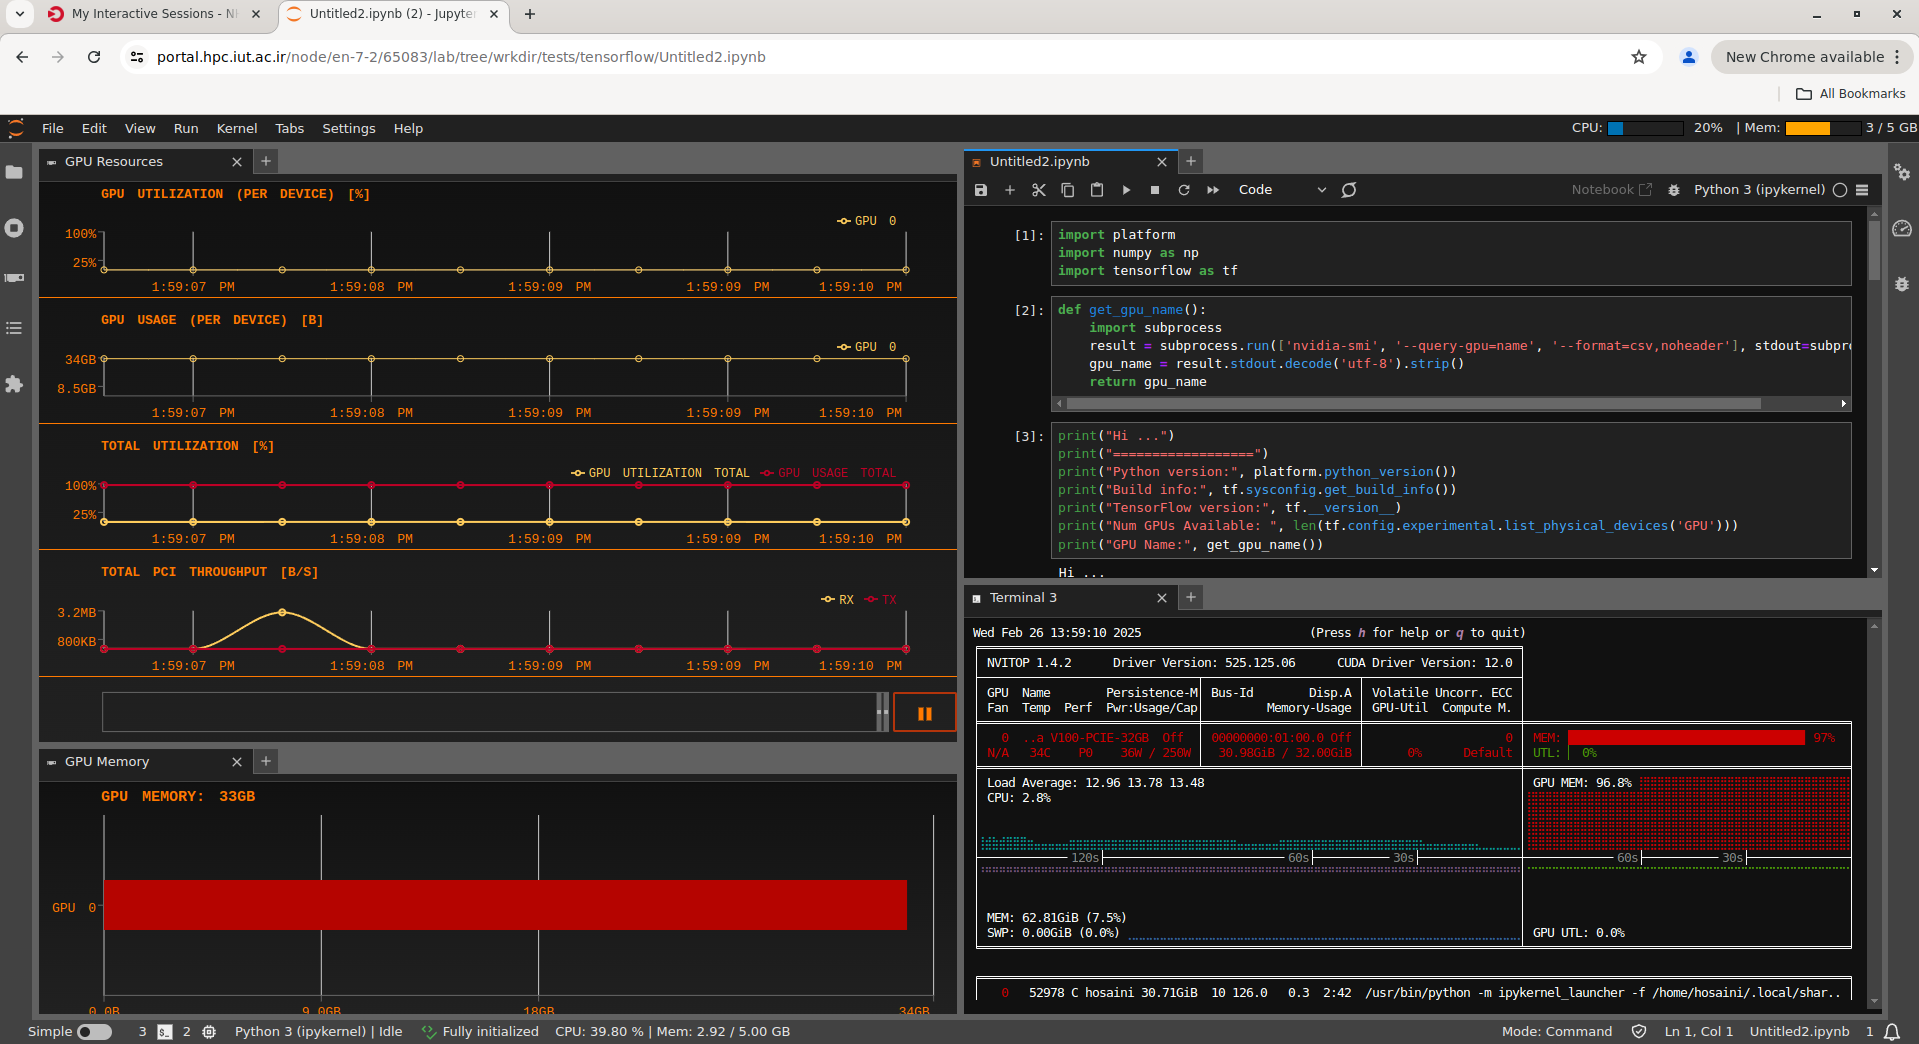Open the Table of Contents sidebar
Screen dimensions: 1919x1044
[x=14, y=328]
